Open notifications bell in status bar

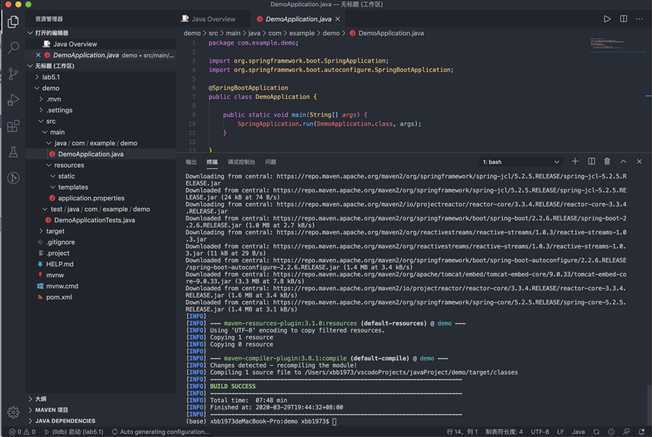pos(642,432)
